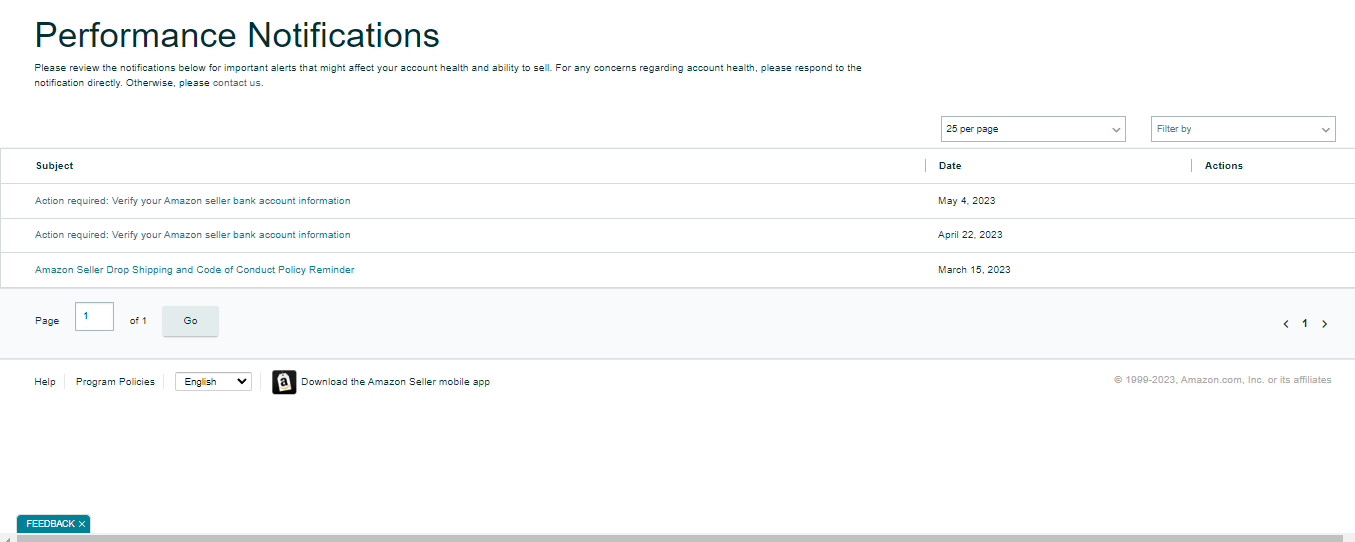The height and width of the screenshot is (542, 1355).
Task: Click the Actions column header
Action: point(1224,166)
